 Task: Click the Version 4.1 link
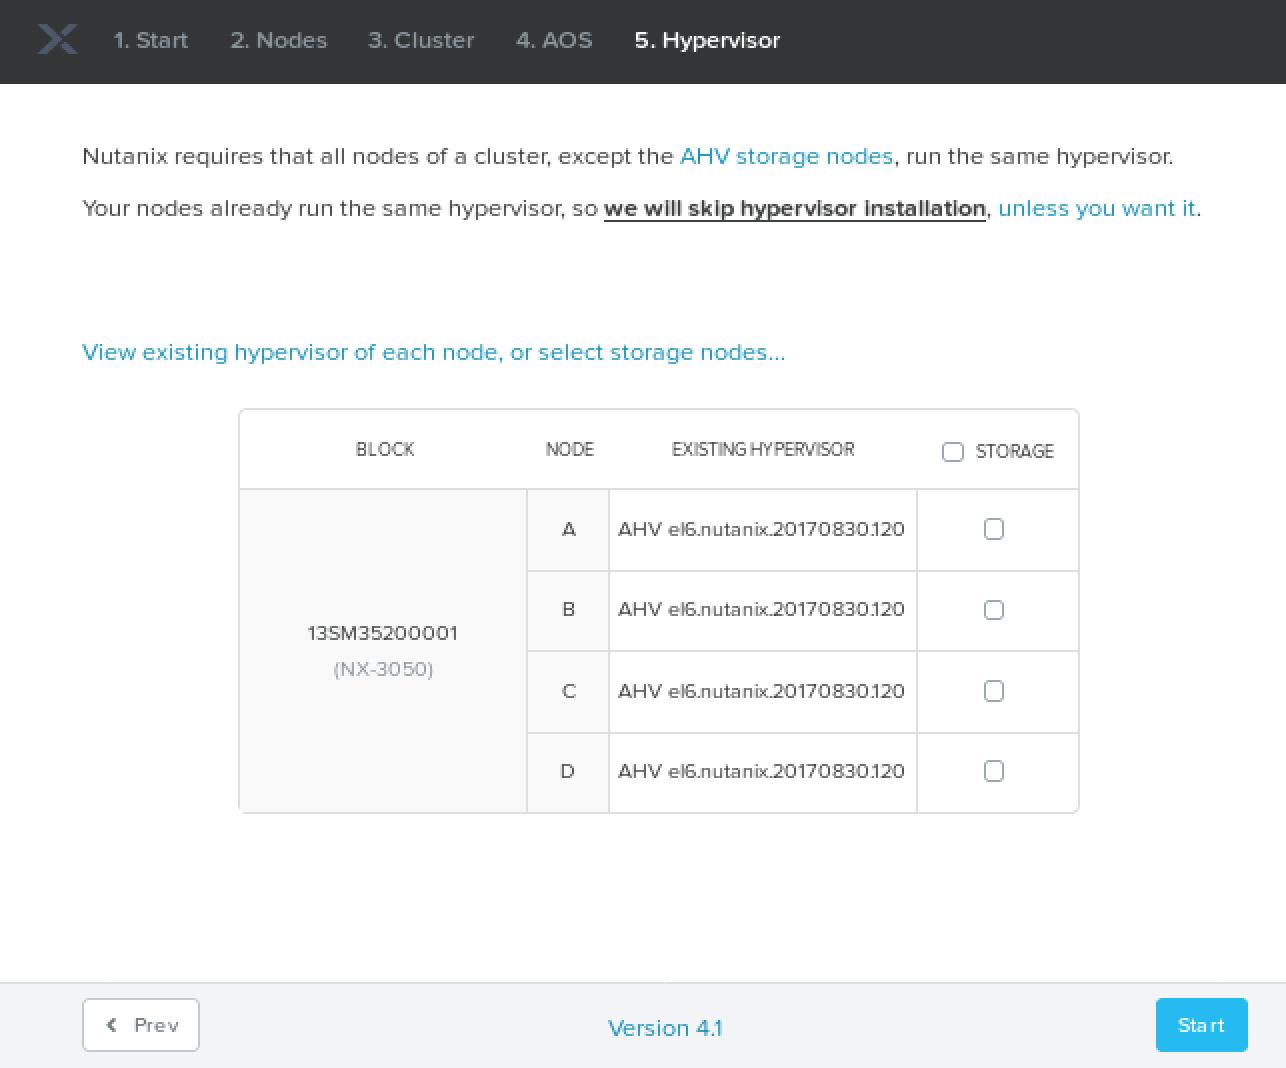pyautogui.click(x=665, y=1028)
